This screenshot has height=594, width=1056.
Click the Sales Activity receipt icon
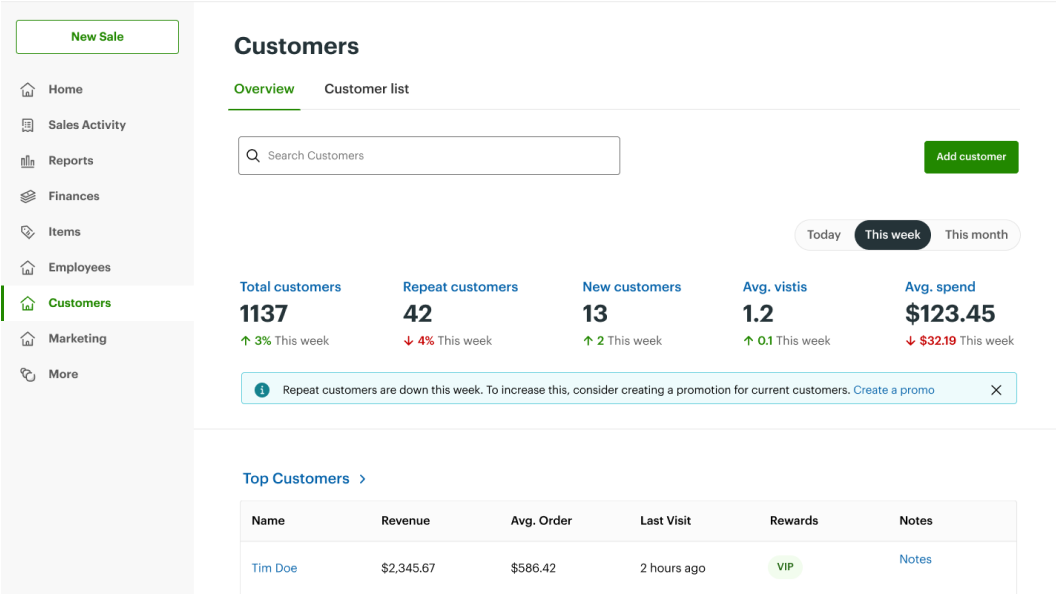[x=28, y=125]
